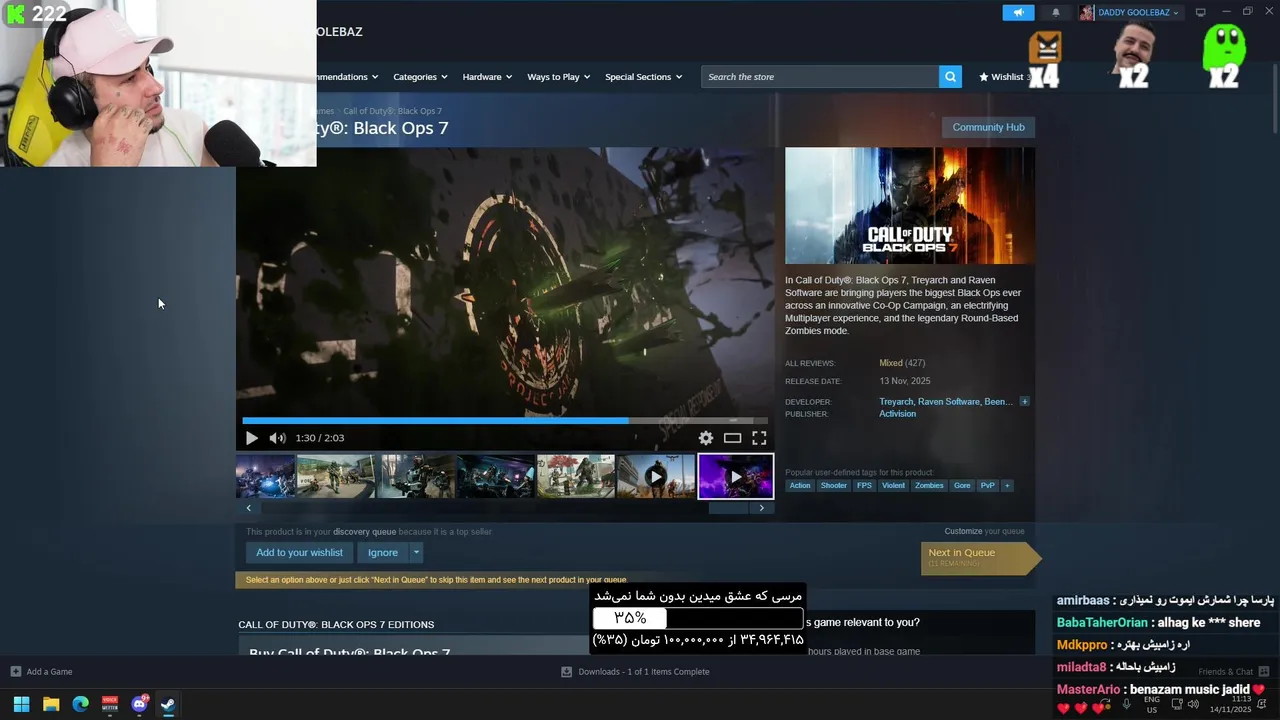Image resolution: width=1280 pixels, height=720 pixels.
Task: Open the Categories dropdown menu
Action: coord(420,77)
